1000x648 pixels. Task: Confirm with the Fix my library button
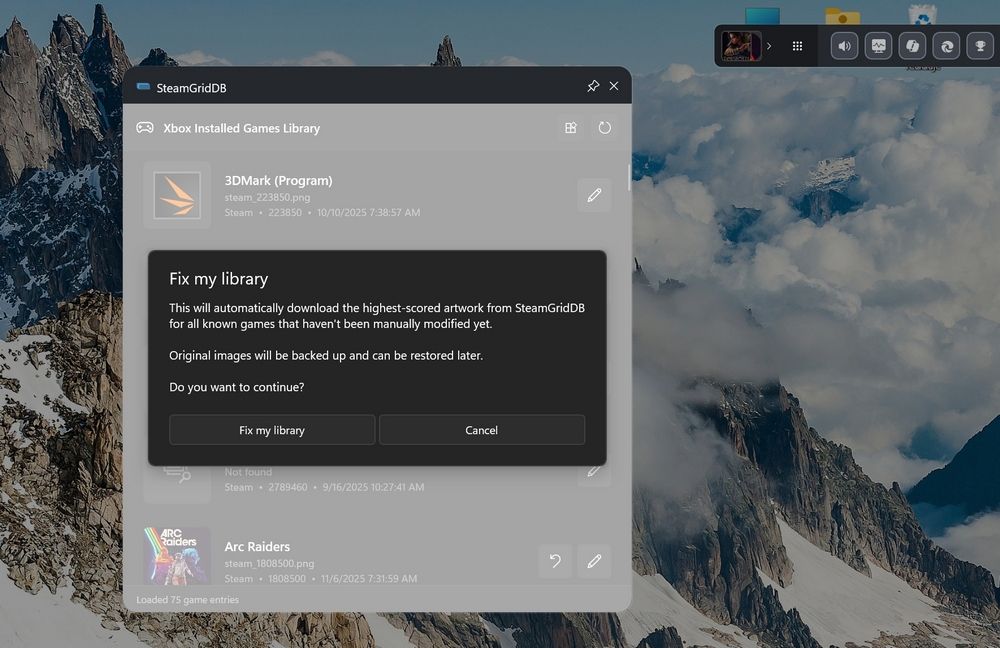(x=272, y=430)
